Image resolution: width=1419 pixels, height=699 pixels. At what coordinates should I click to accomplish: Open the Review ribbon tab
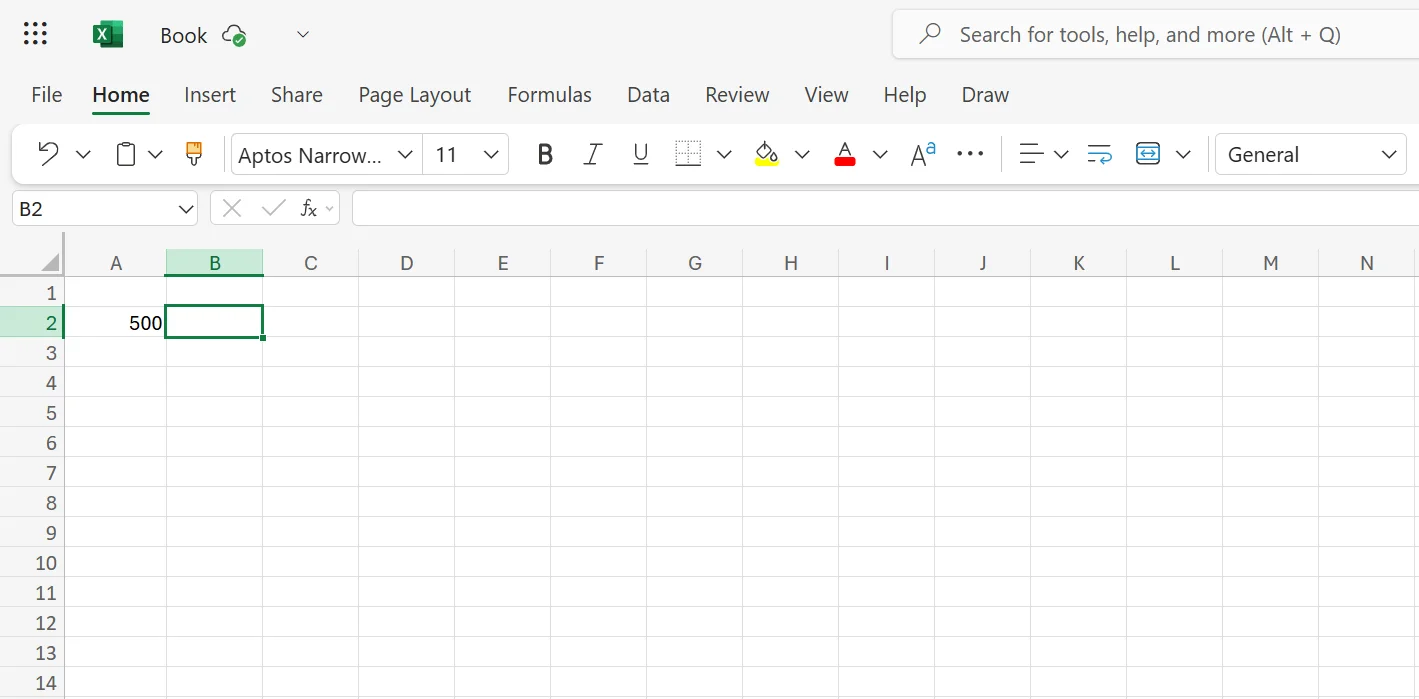pyautogui.click(x=737, y=94)
